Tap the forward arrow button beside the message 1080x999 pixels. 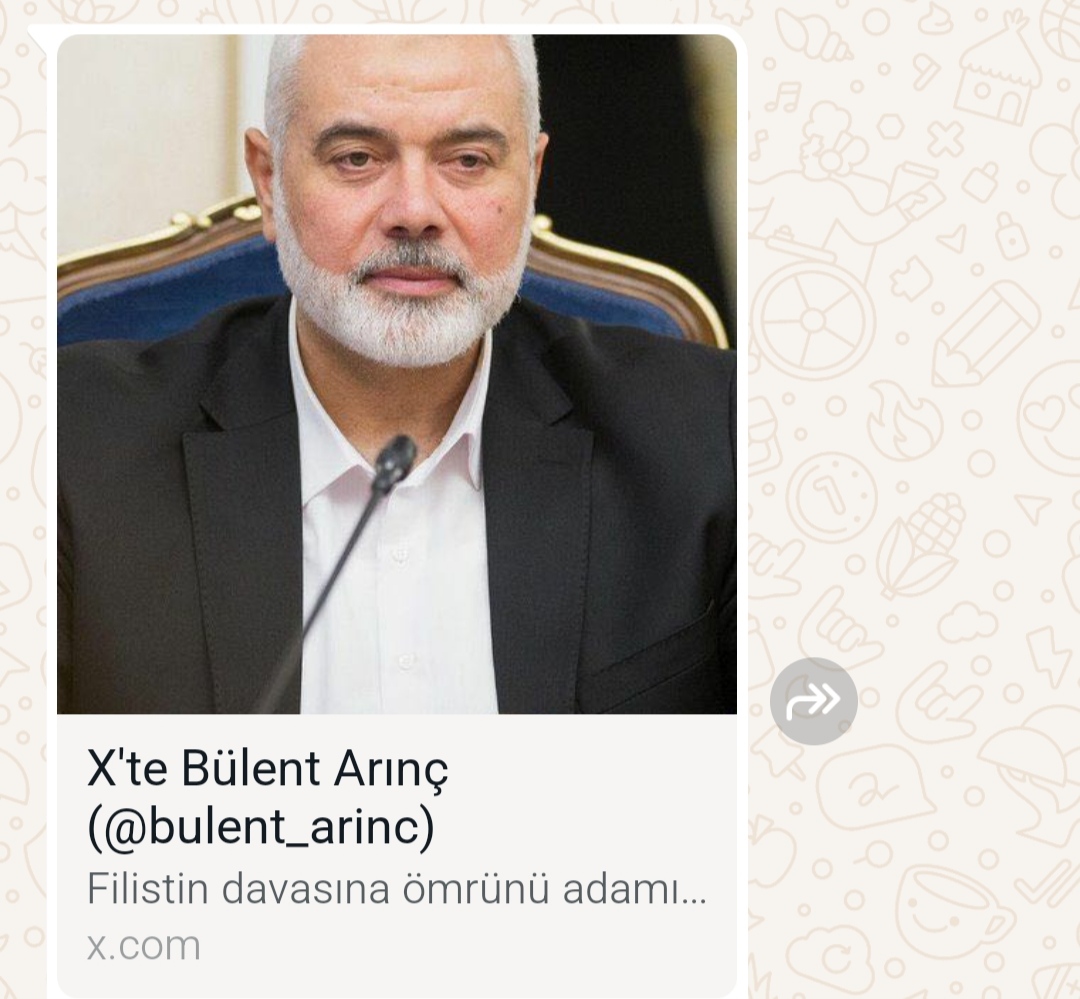tap(813, 701)
